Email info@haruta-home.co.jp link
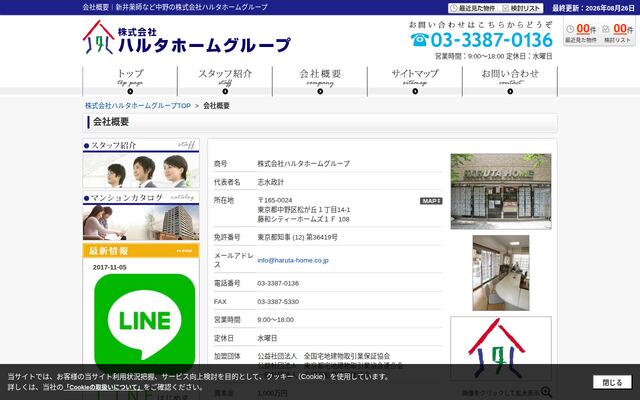Screen dimensions: 640x400 coord(293,260)
